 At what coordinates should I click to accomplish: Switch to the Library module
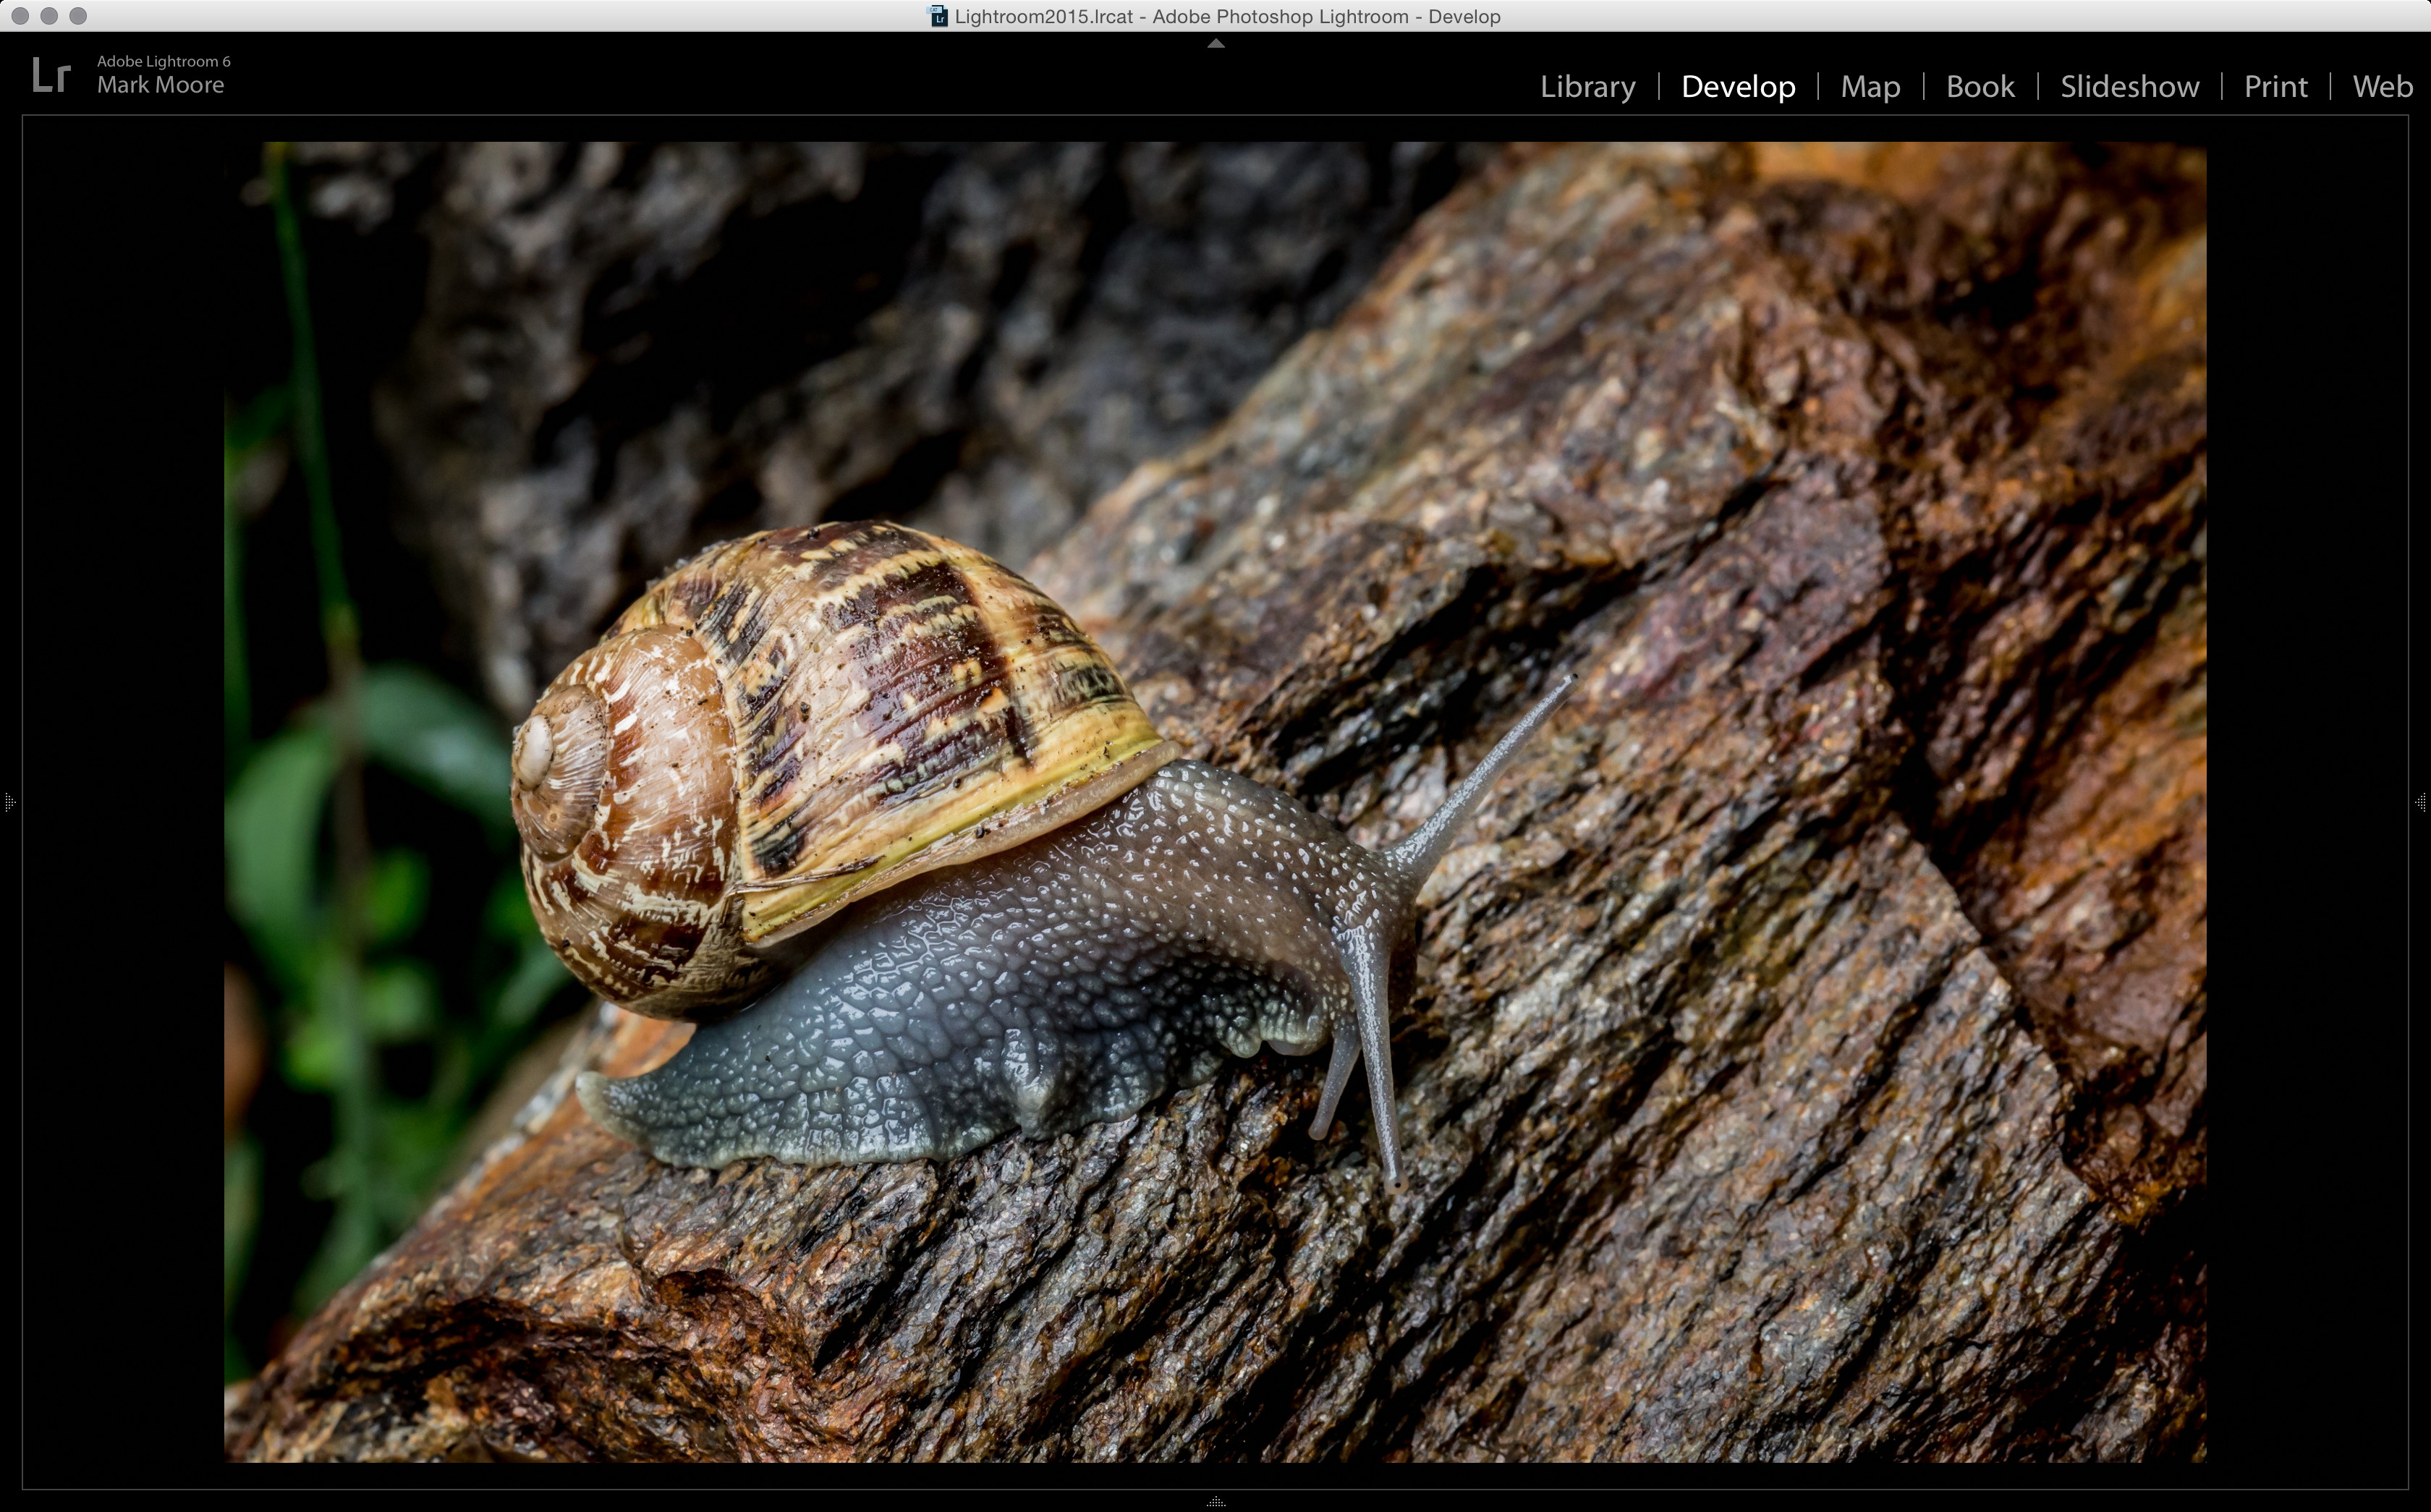[x=1587, y=86]
